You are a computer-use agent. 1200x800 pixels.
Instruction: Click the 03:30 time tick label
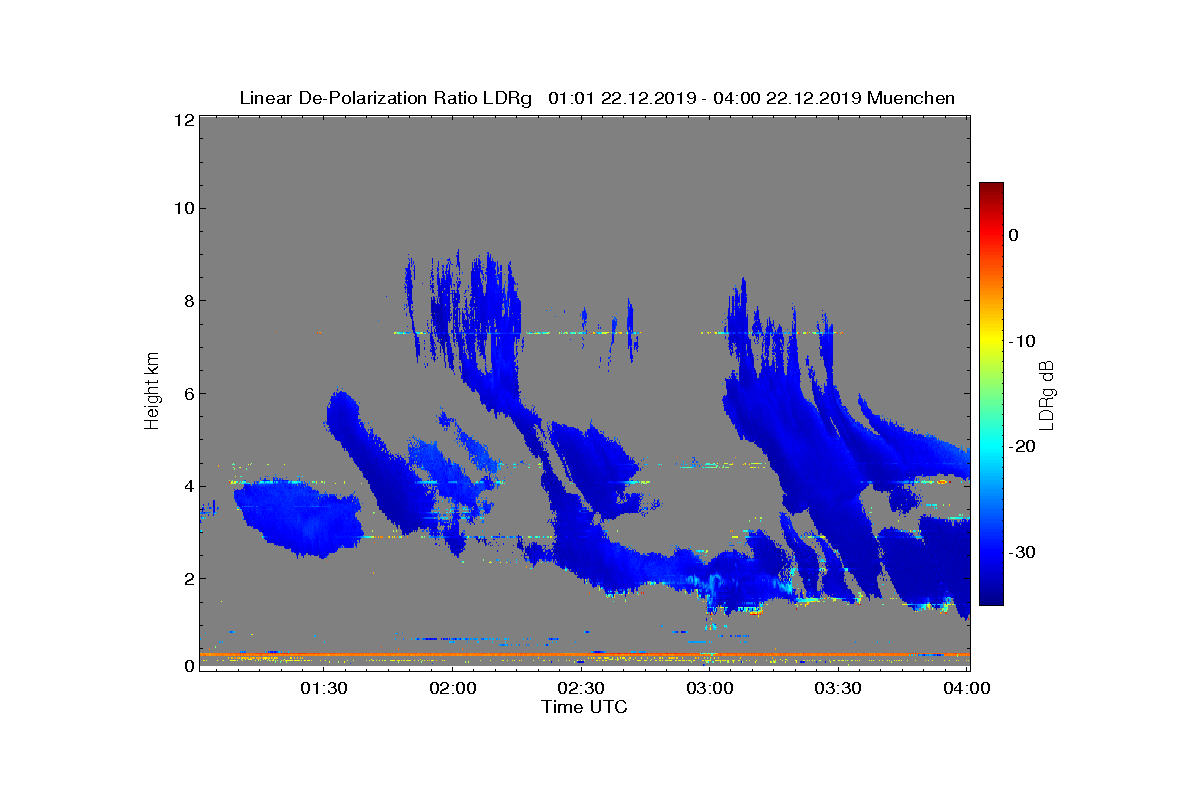[838, 688]
